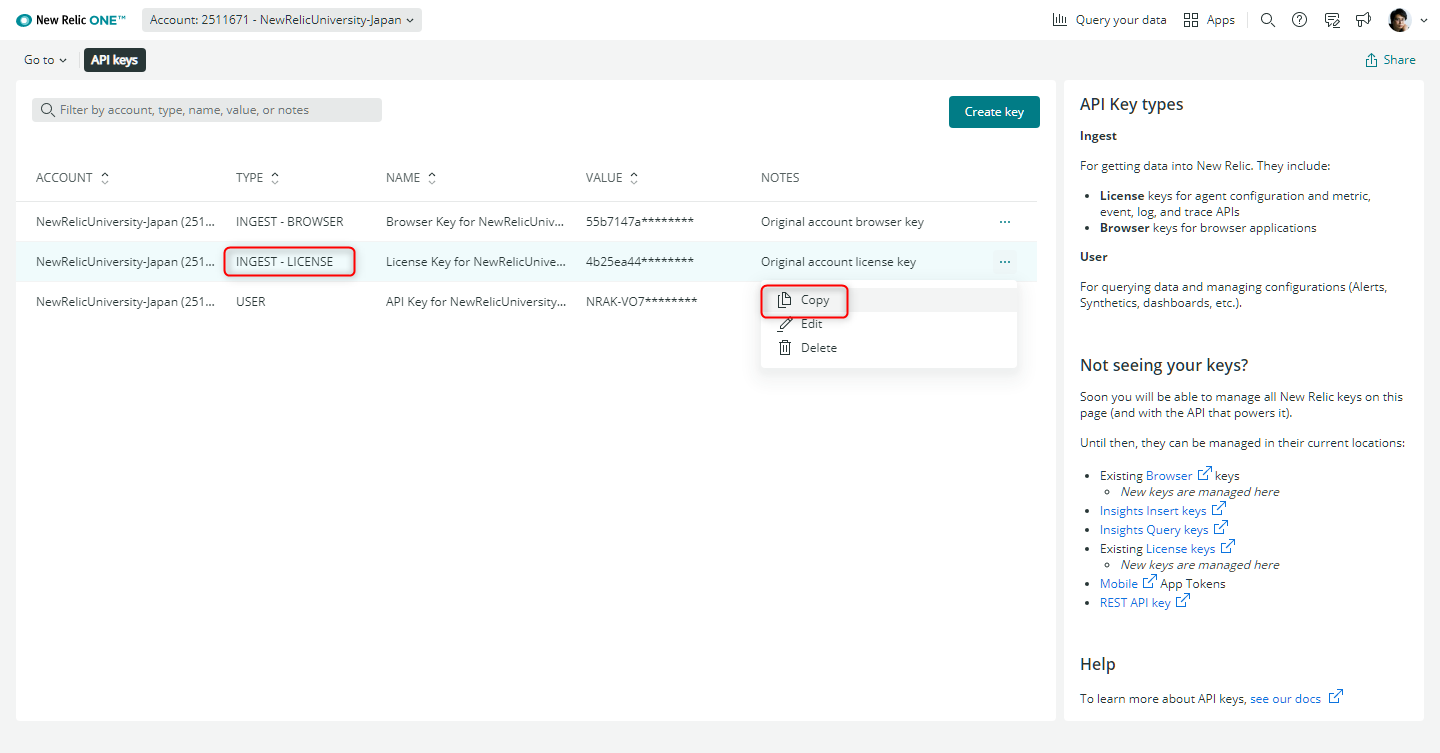
Task: Open actions menu for license key row
Action: [1005, 262]
